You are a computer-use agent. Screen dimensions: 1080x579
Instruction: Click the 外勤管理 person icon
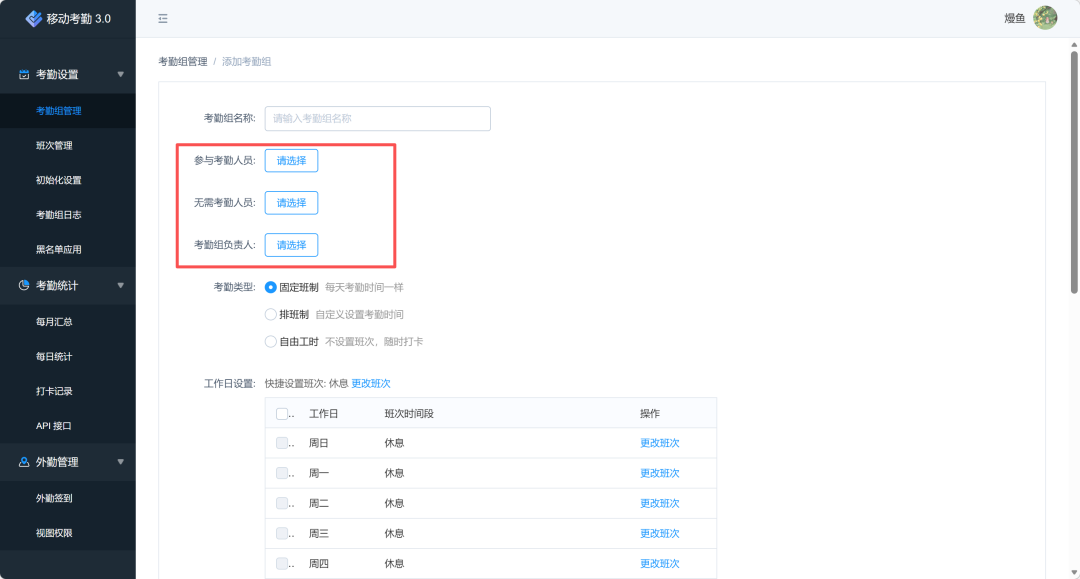tap(24, 462)
